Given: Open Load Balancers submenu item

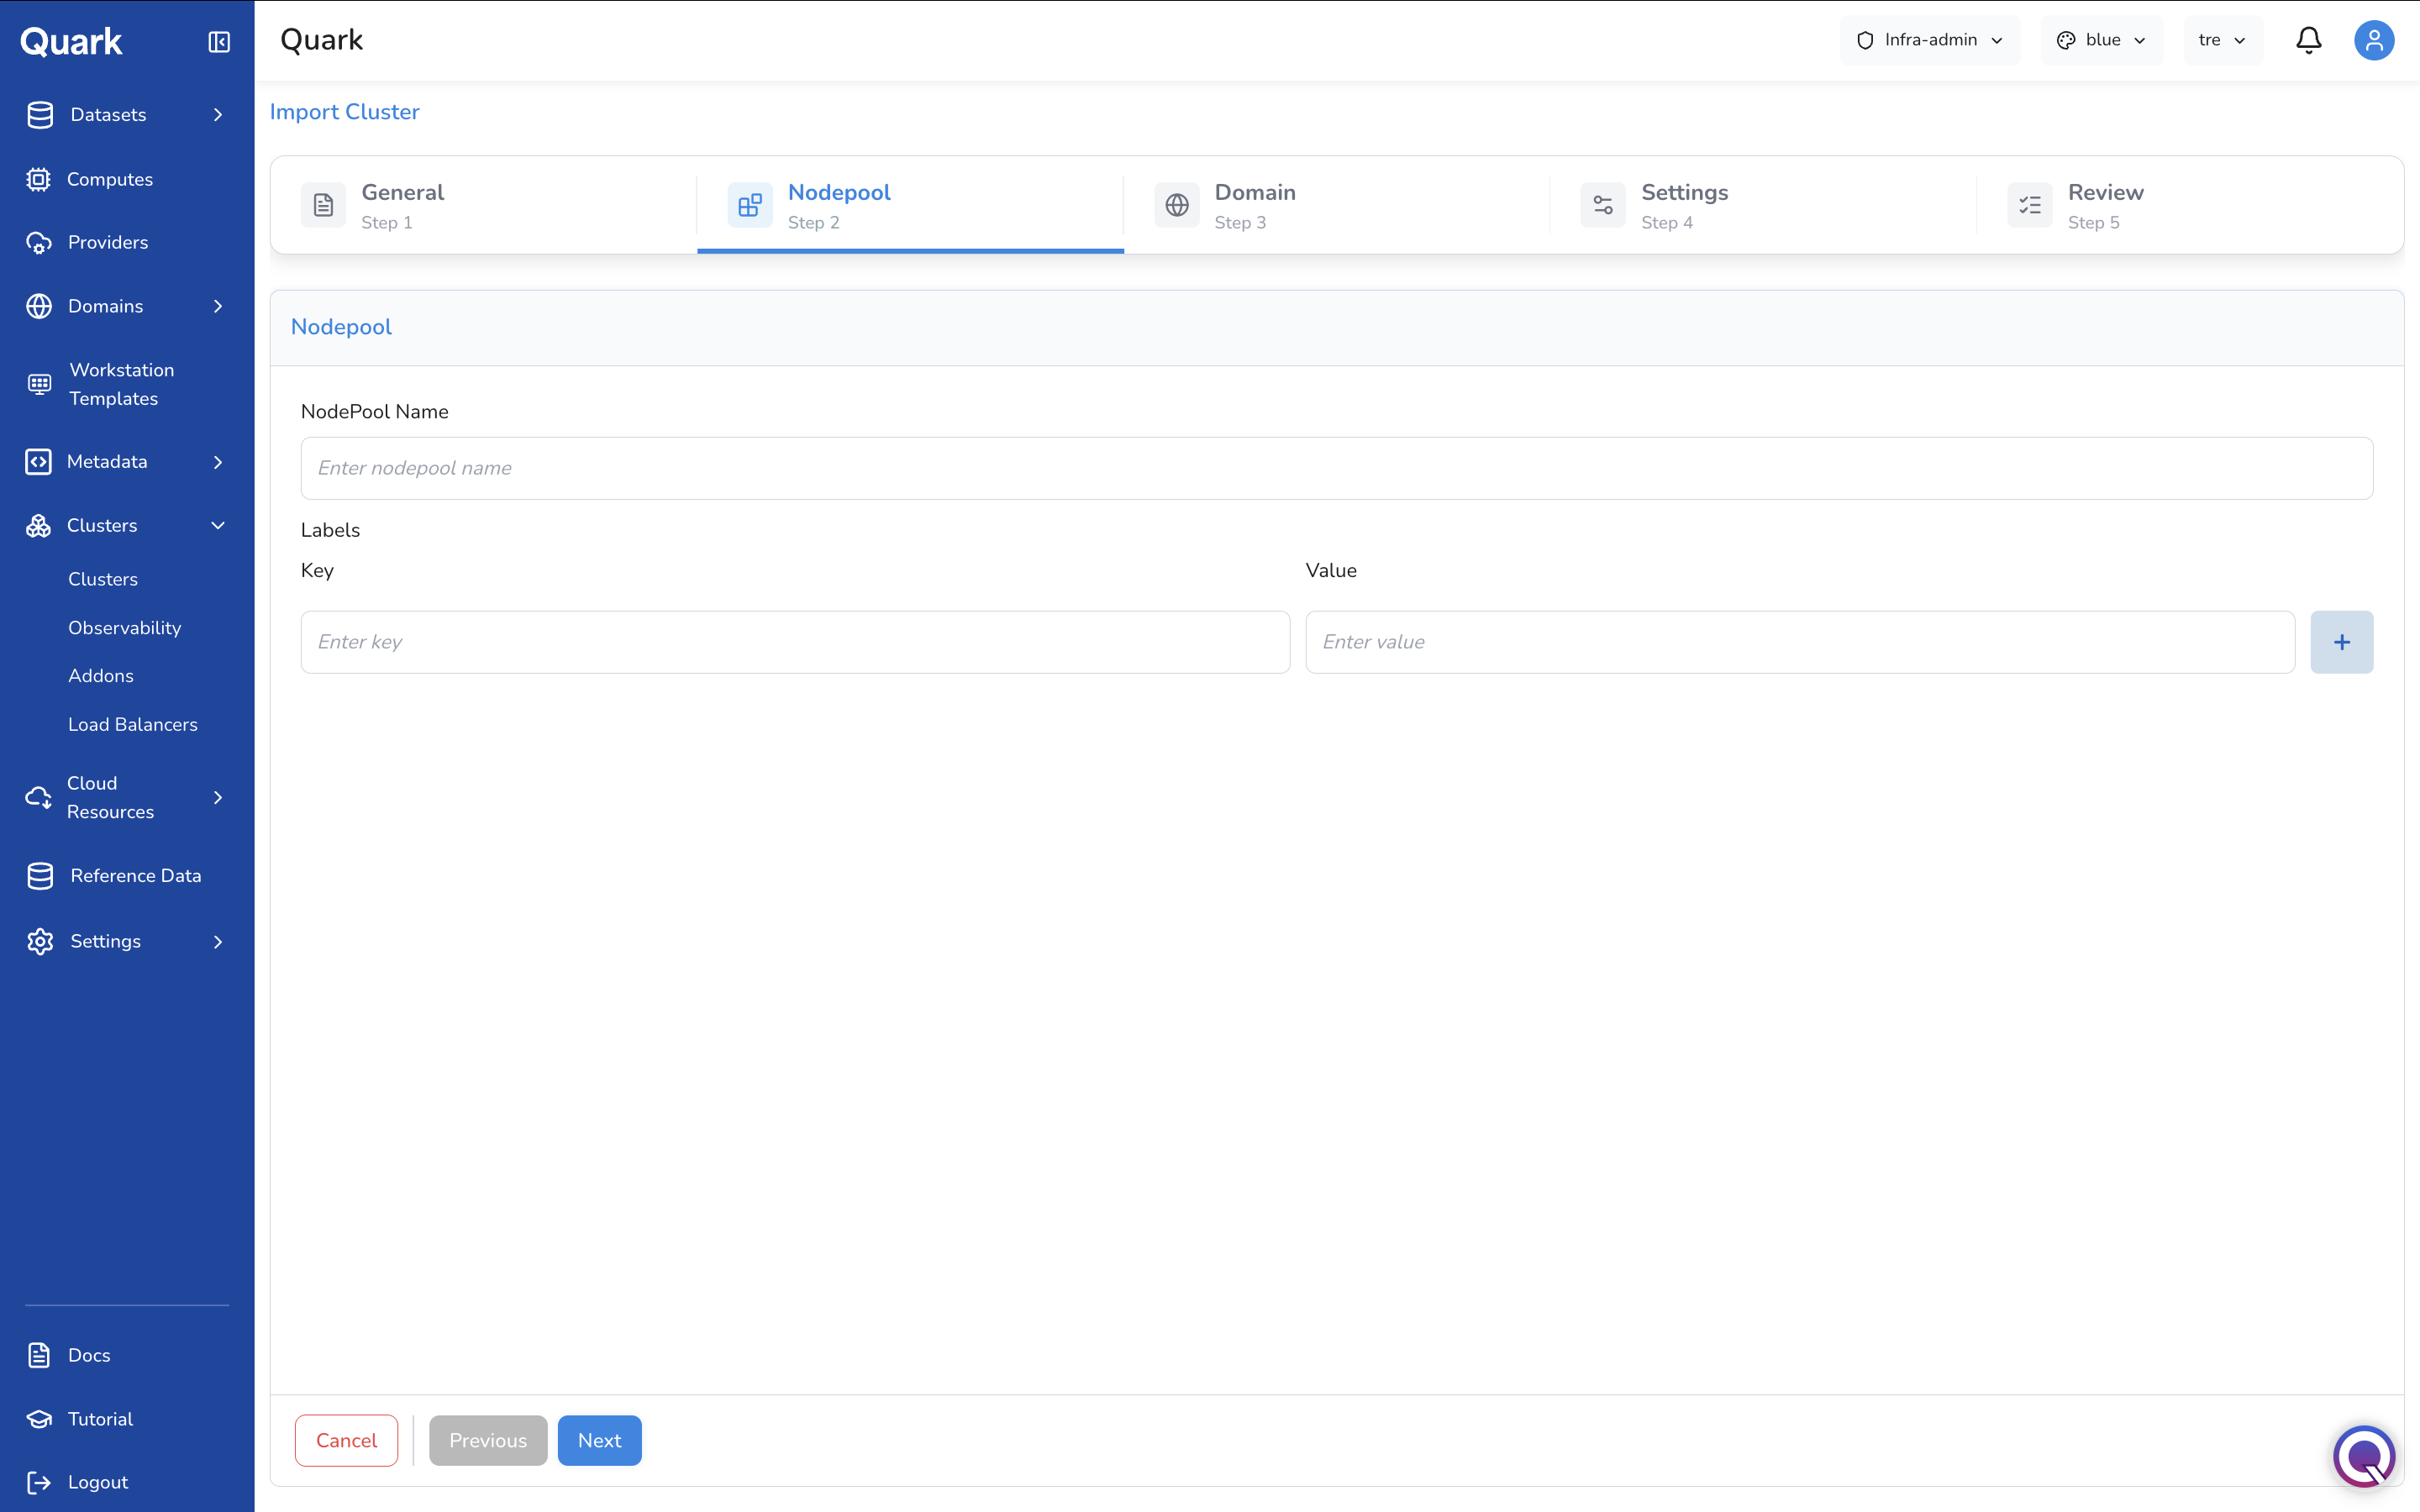Looking at the screenshot, I should (133, 724).
